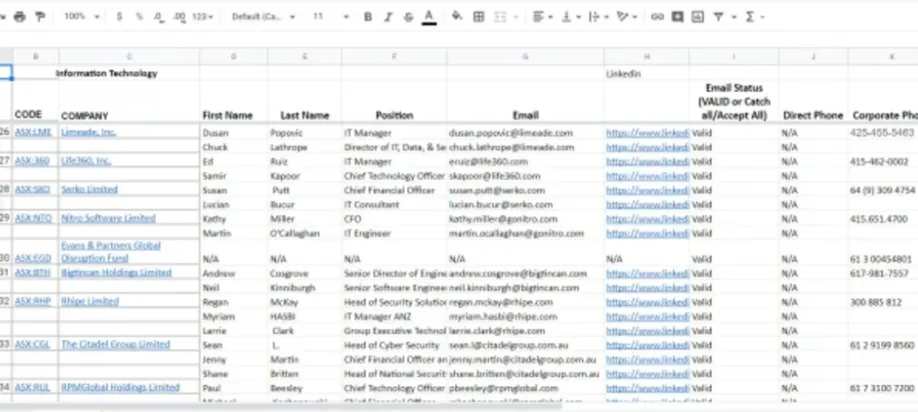Viewport: 918px width, 412px height.
Task: Open the vertical align dropdown
Action: 570,17
